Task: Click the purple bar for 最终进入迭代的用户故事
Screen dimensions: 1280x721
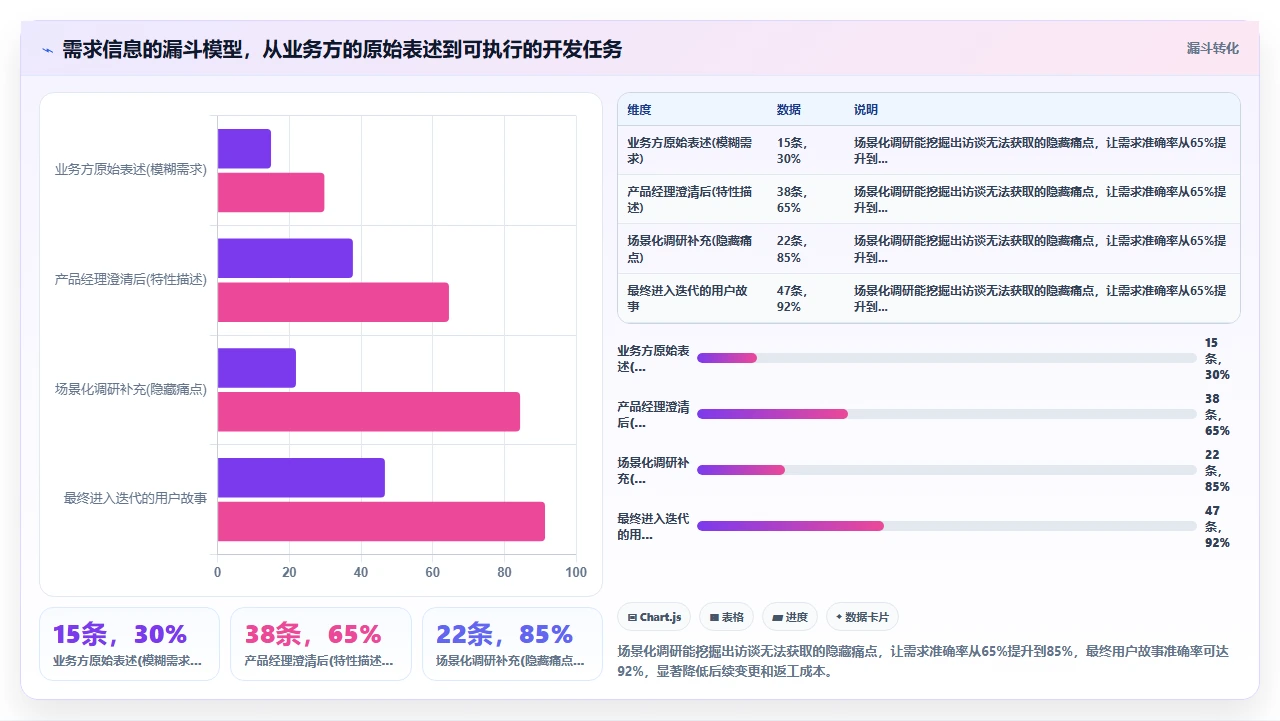Action: pos(301,478)
